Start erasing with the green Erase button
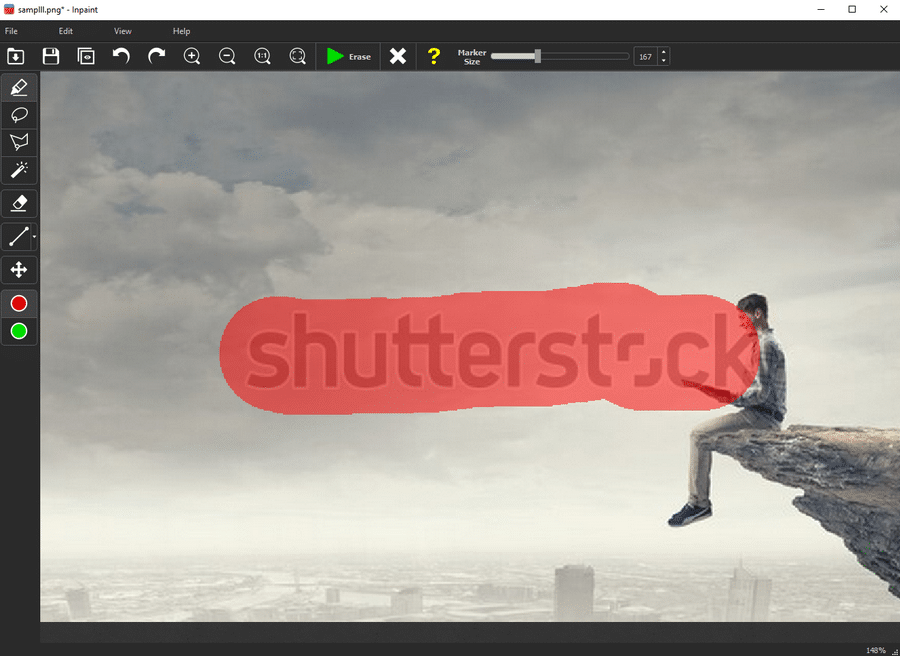 point(348,56)
